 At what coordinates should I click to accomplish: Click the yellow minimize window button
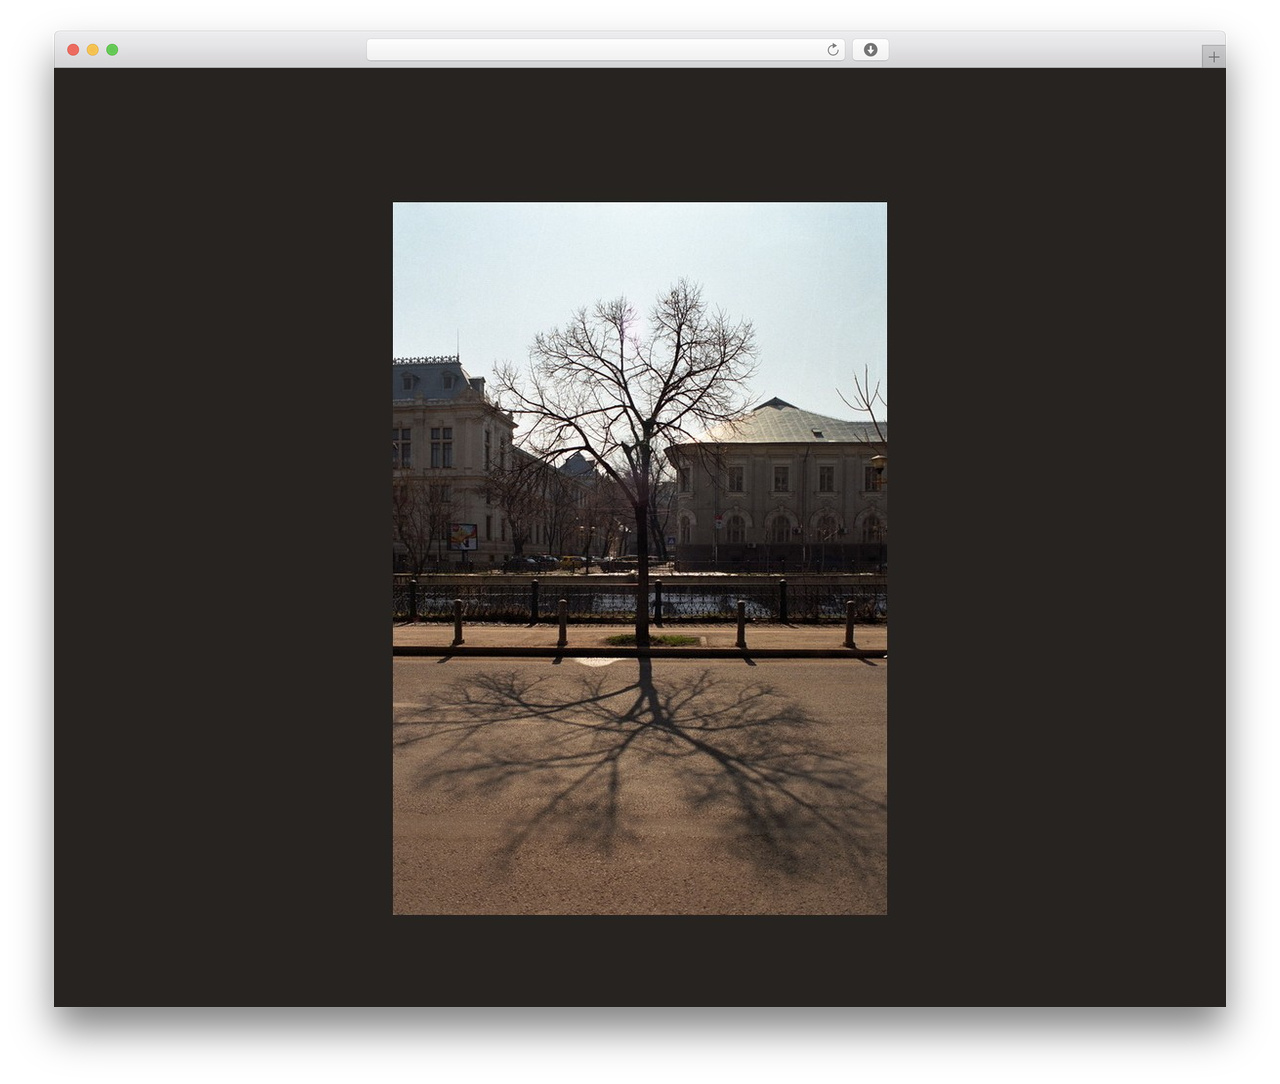tap(92, 50)
